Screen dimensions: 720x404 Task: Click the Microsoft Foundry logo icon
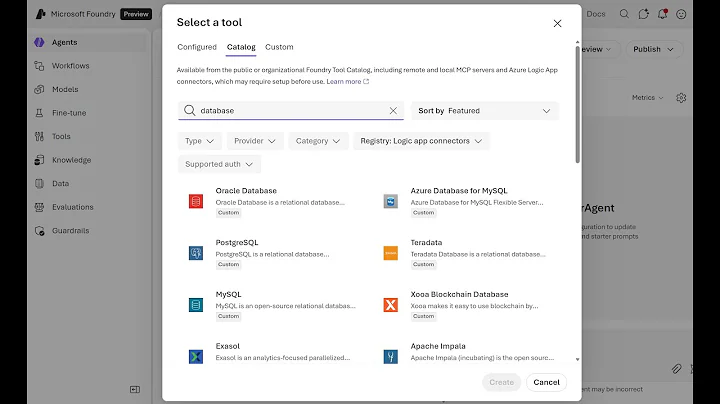(40, 14)
